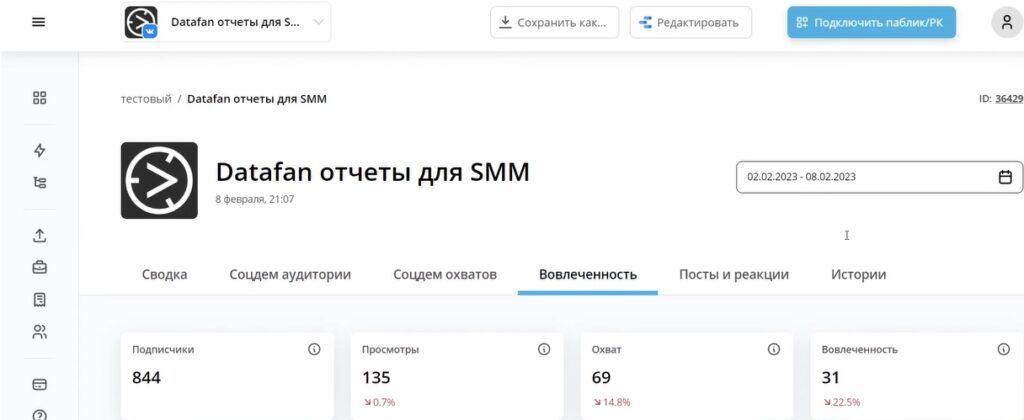Switch to Сводка tab

point(165,274)
